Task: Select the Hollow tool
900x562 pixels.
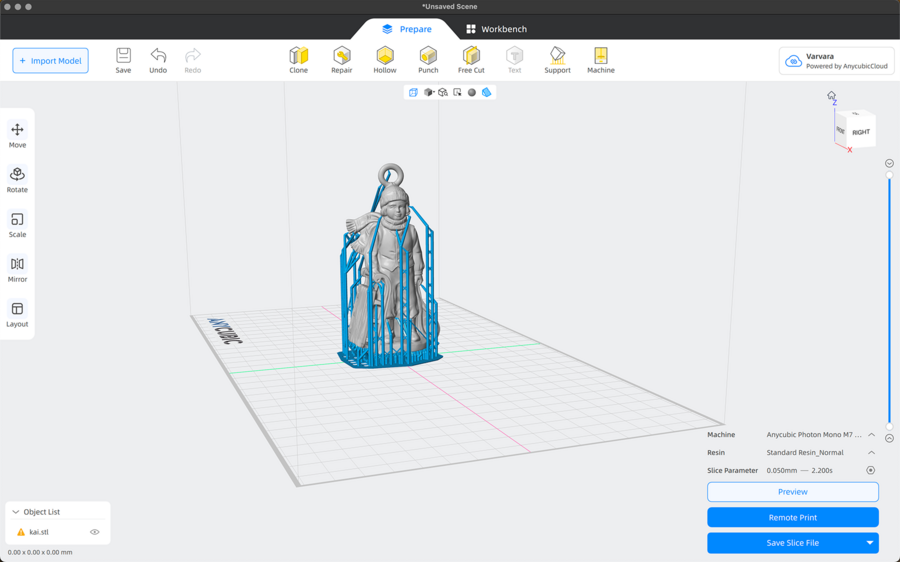Action: [x=385, y=59]
